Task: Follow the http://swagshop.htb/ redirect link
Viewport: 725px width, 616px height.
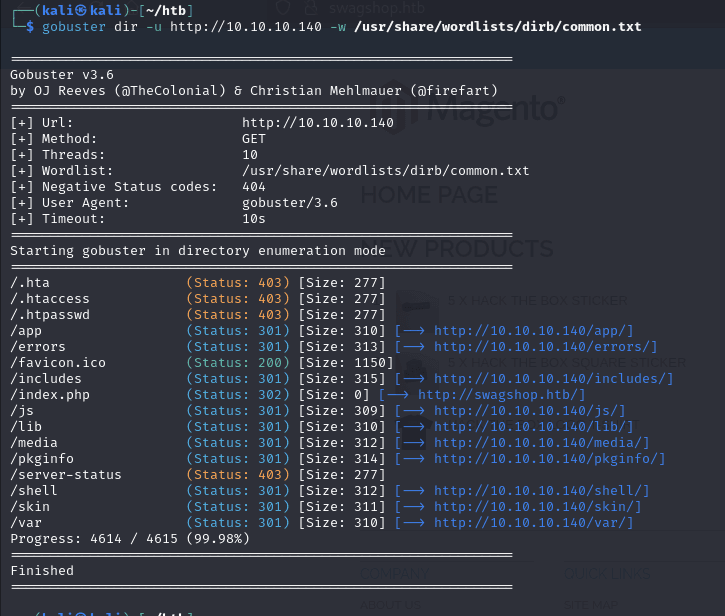Action: click(x=501, y=395)
